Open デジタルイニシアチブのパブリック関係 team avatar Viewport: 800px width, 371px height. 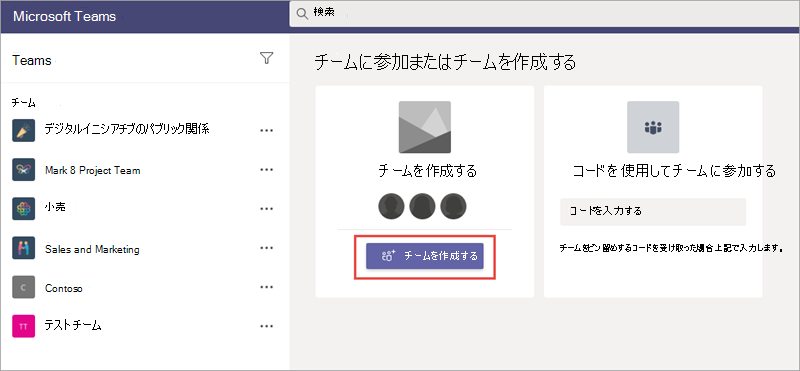tap(23, 131)
